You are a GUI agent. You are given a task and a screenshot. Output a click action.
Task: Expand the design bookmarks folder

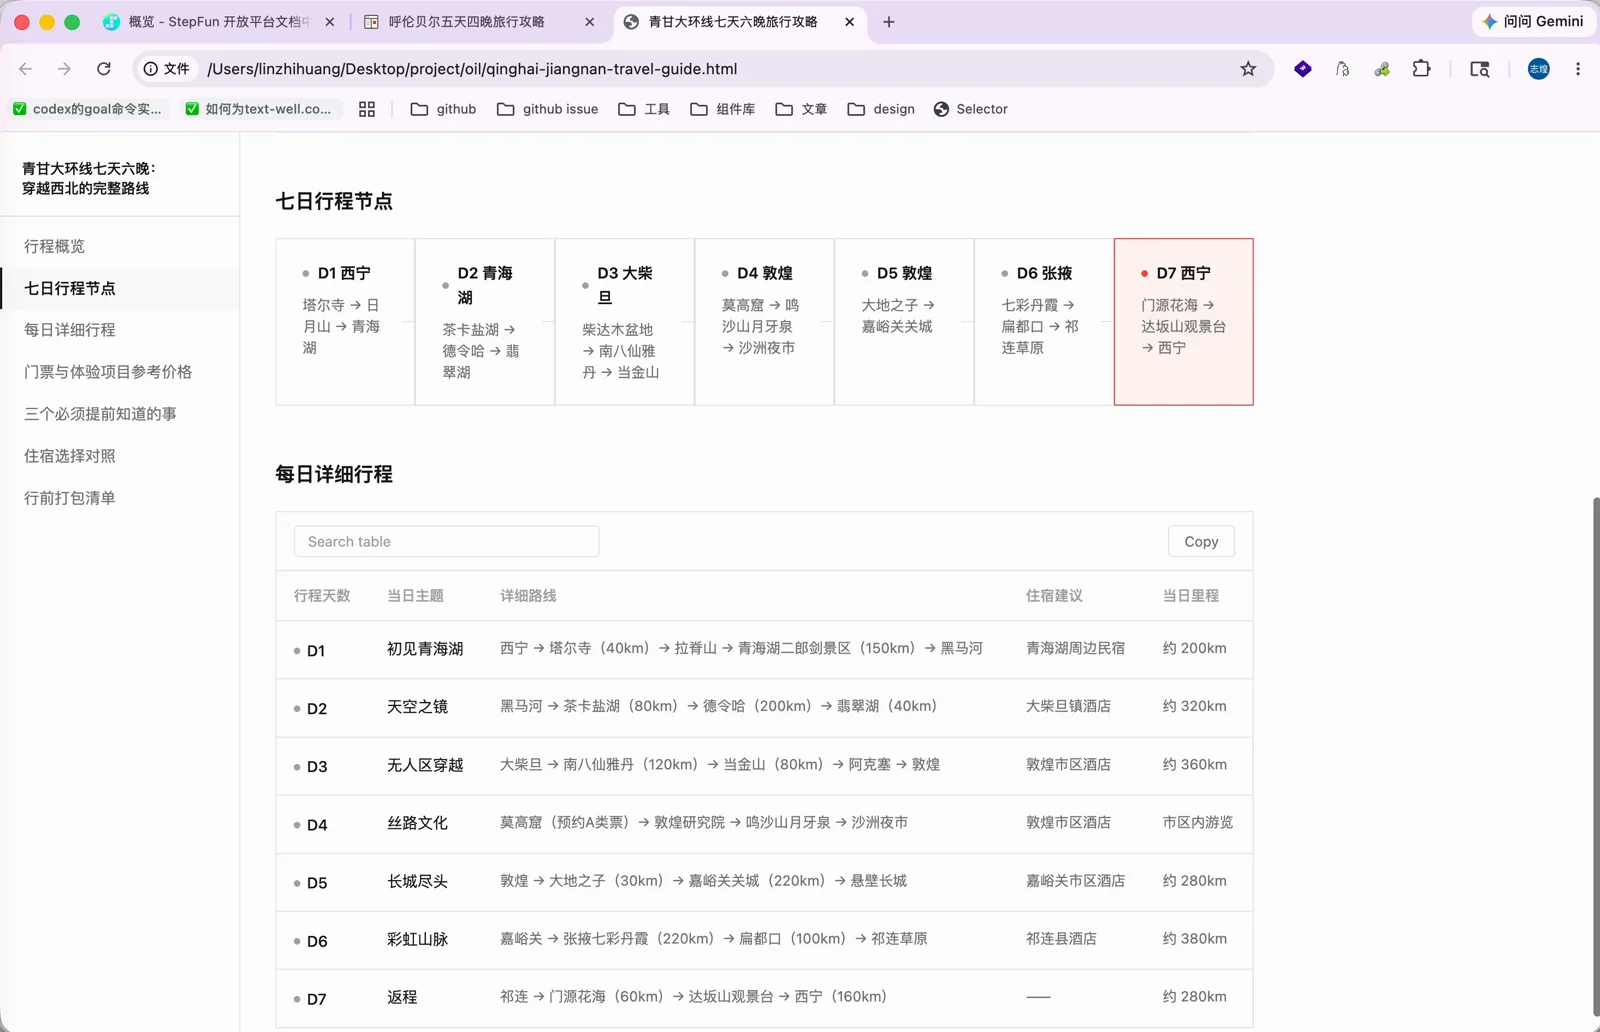point(881,109)
